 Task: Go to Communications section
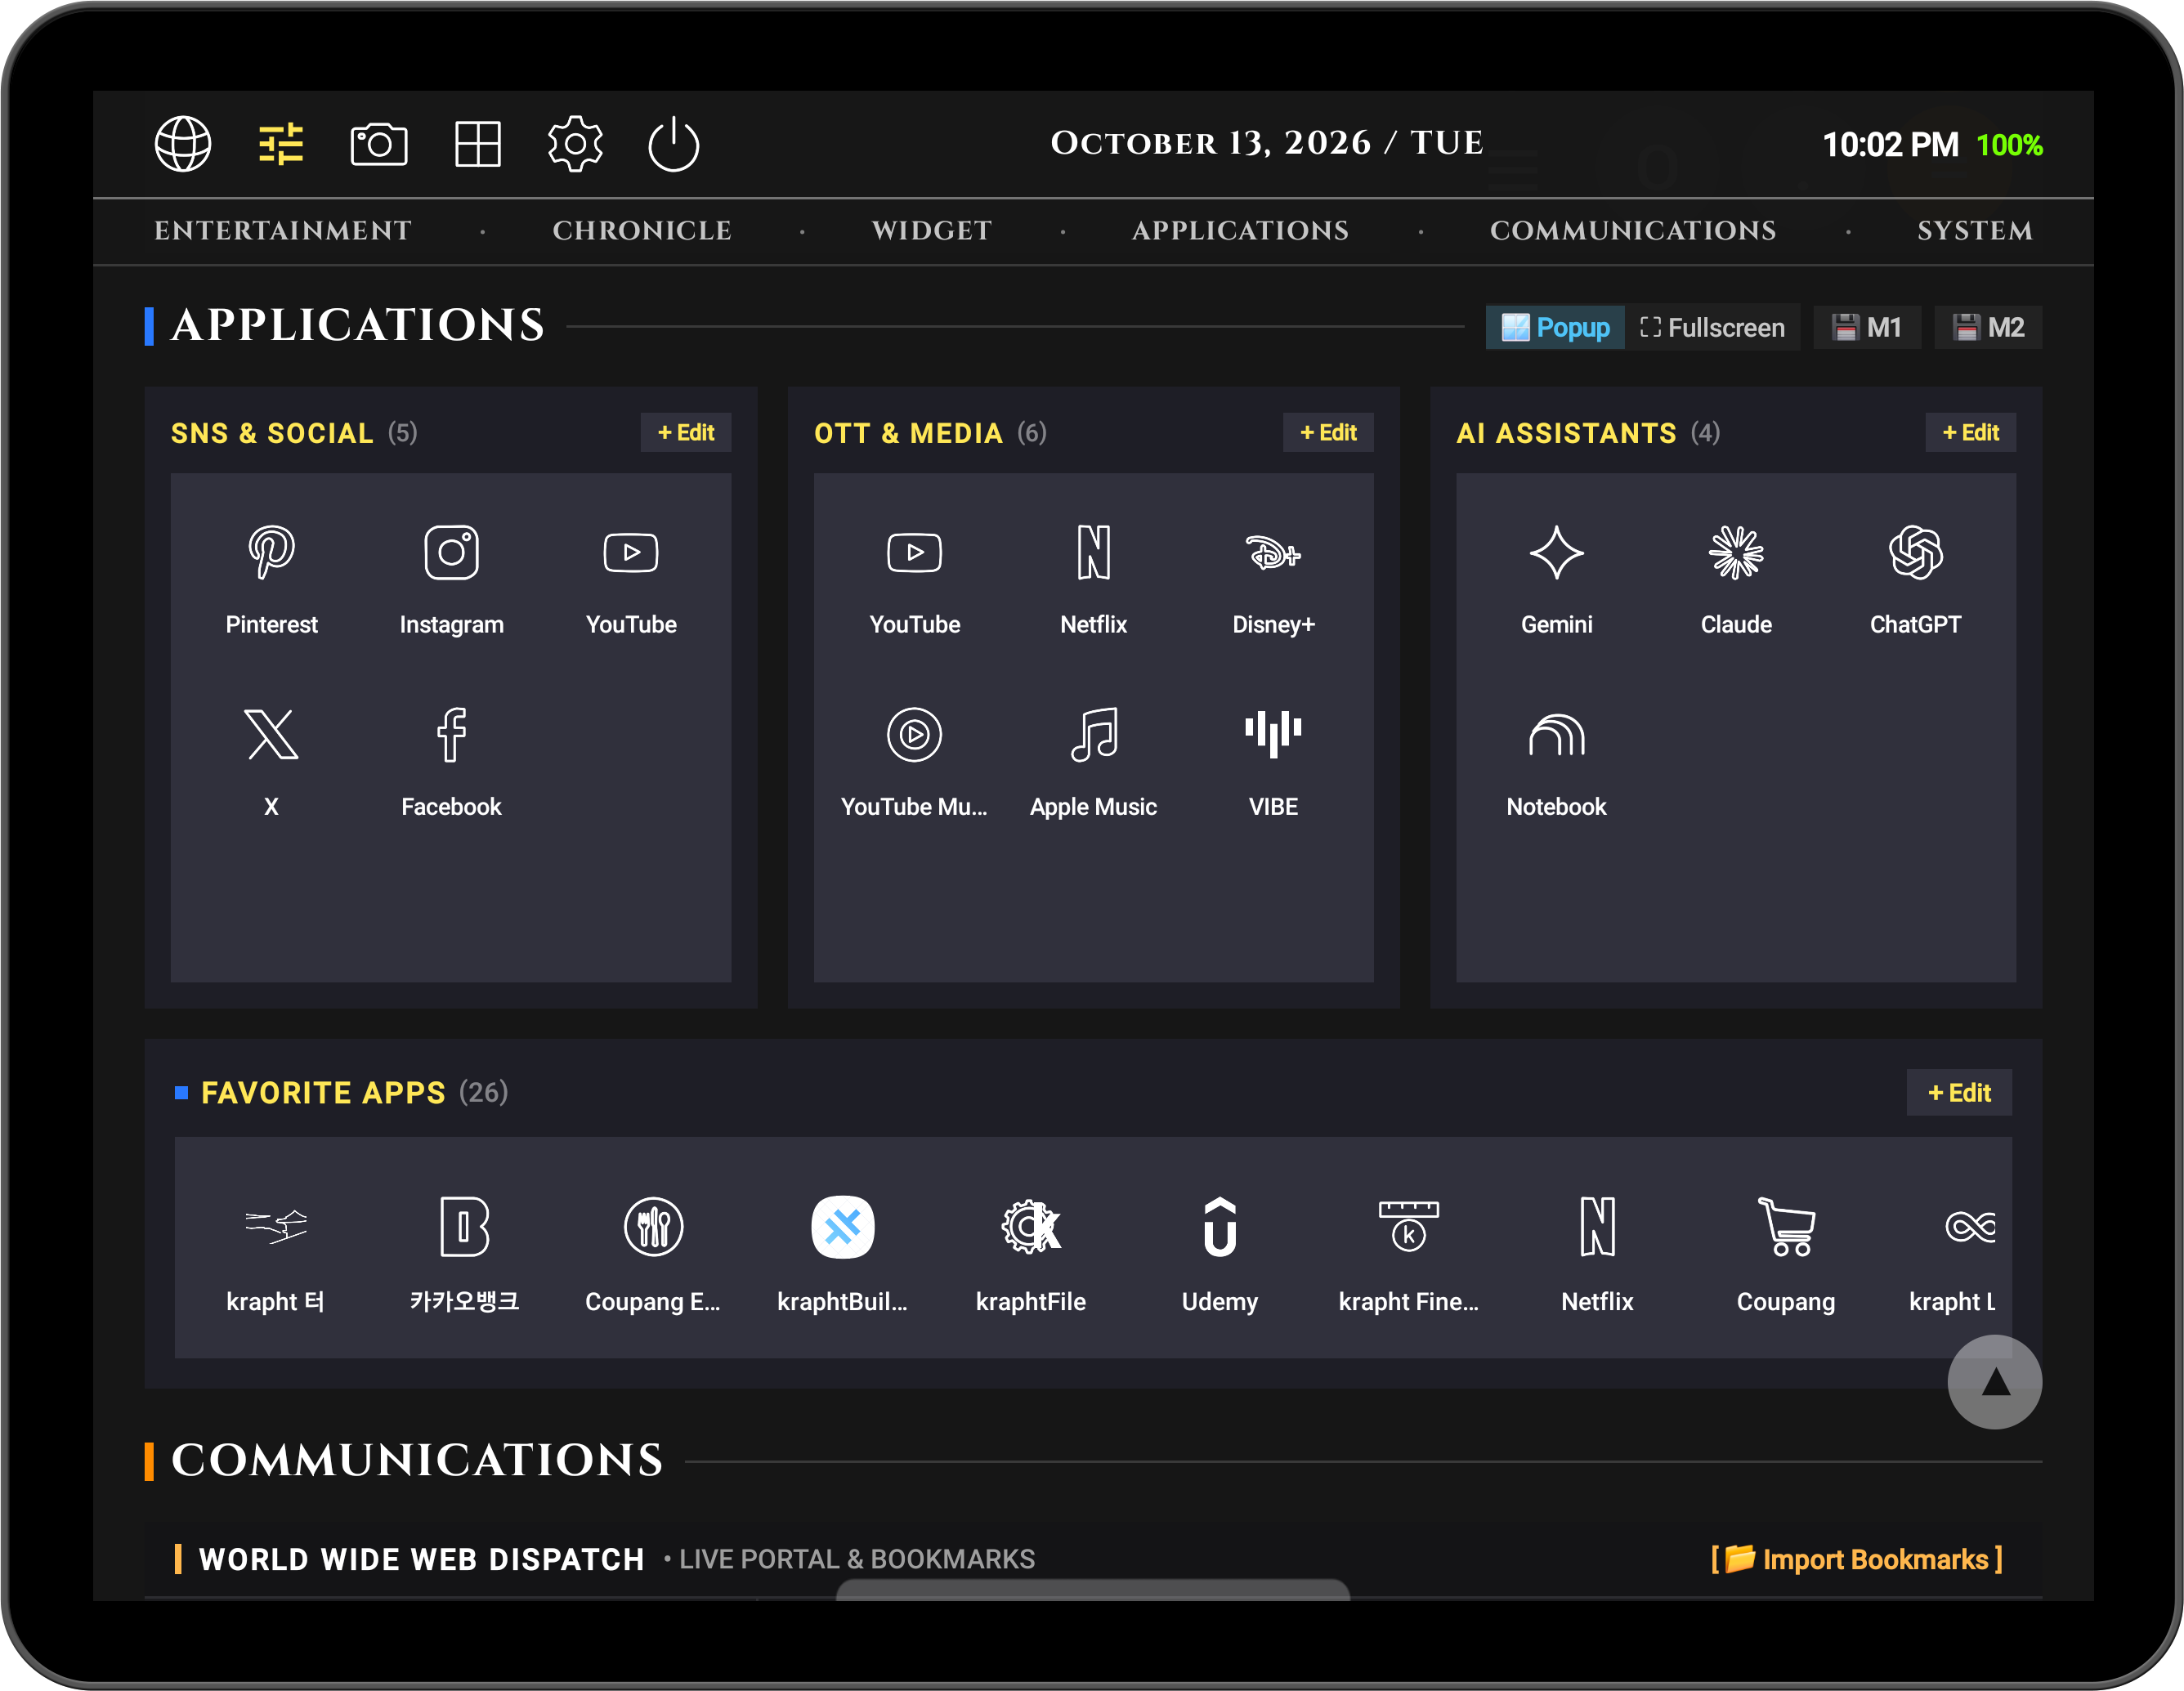click(1633, 231)
